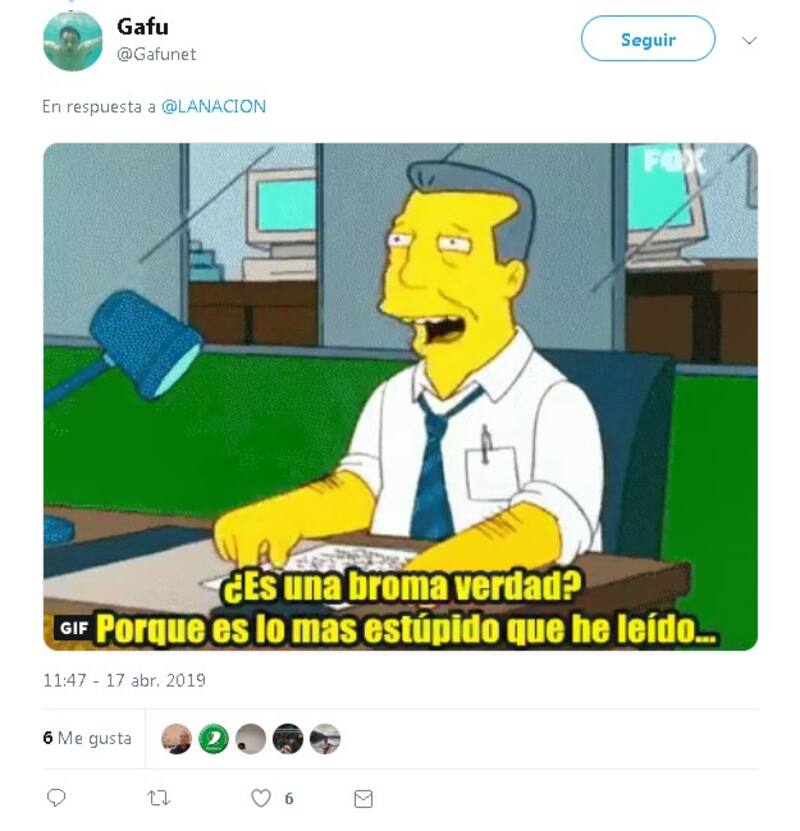Click the GIF badge on media

(x=74, y=628)
